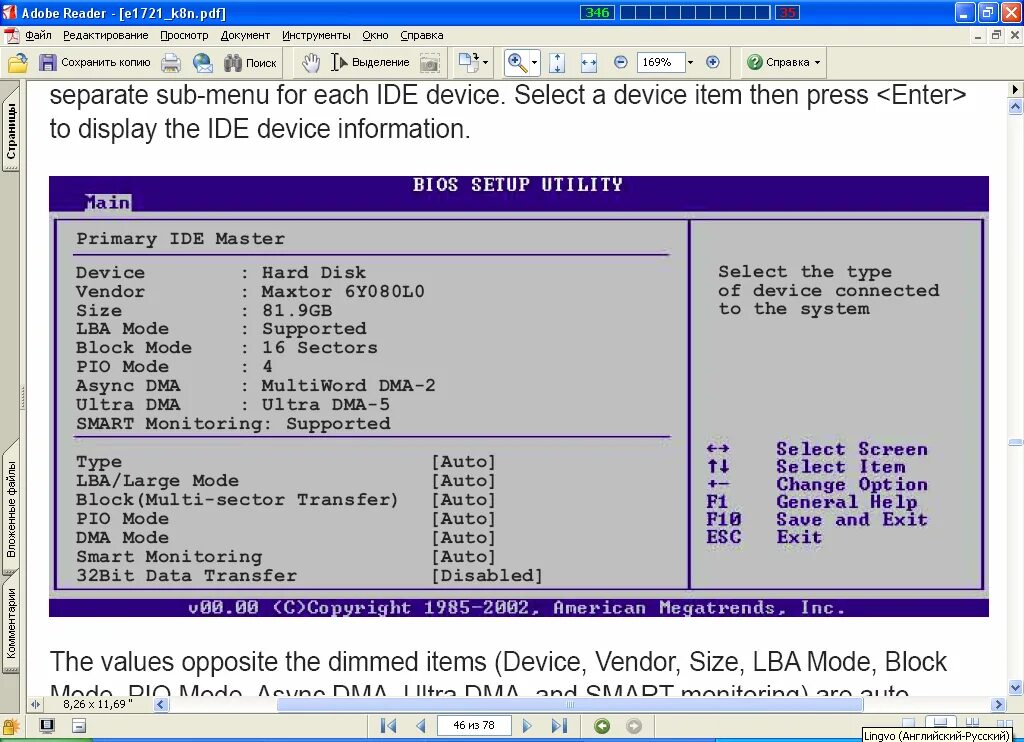Click the 81.9GB size value
1024x742 pixels.
click(x=296, y=310)
